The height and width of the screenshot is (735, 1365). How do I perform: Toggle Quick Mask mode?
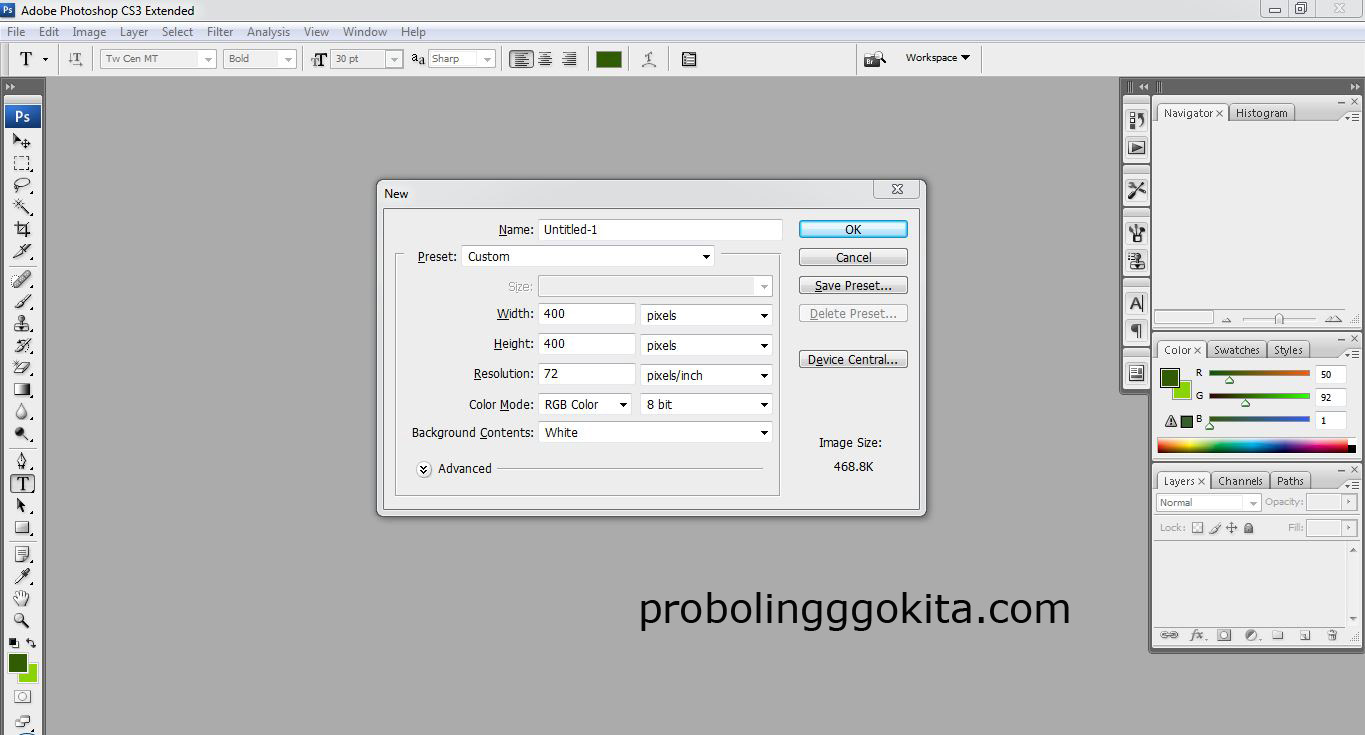(x=22, y=696)
